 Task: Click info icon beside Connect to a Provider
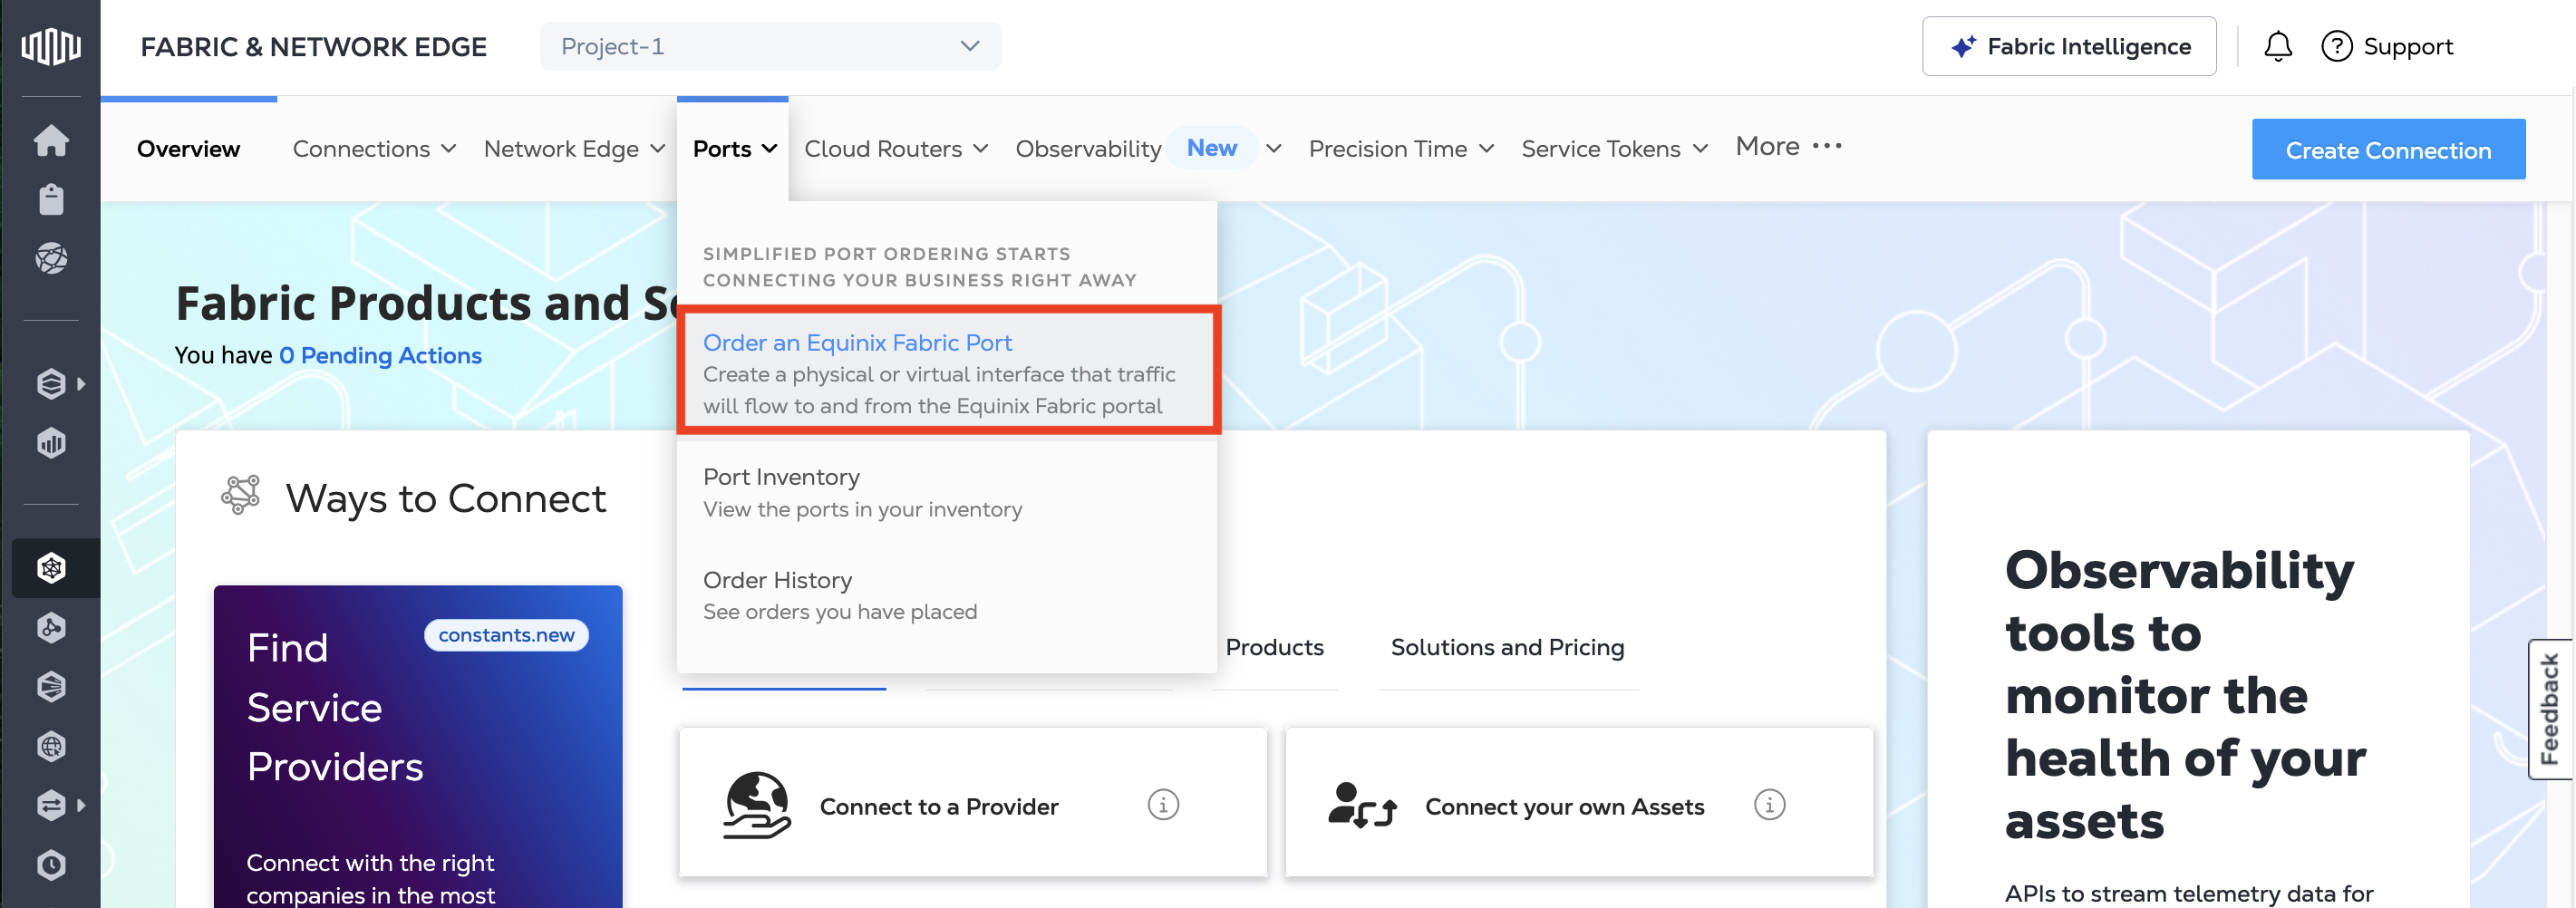pos(1162,805)
